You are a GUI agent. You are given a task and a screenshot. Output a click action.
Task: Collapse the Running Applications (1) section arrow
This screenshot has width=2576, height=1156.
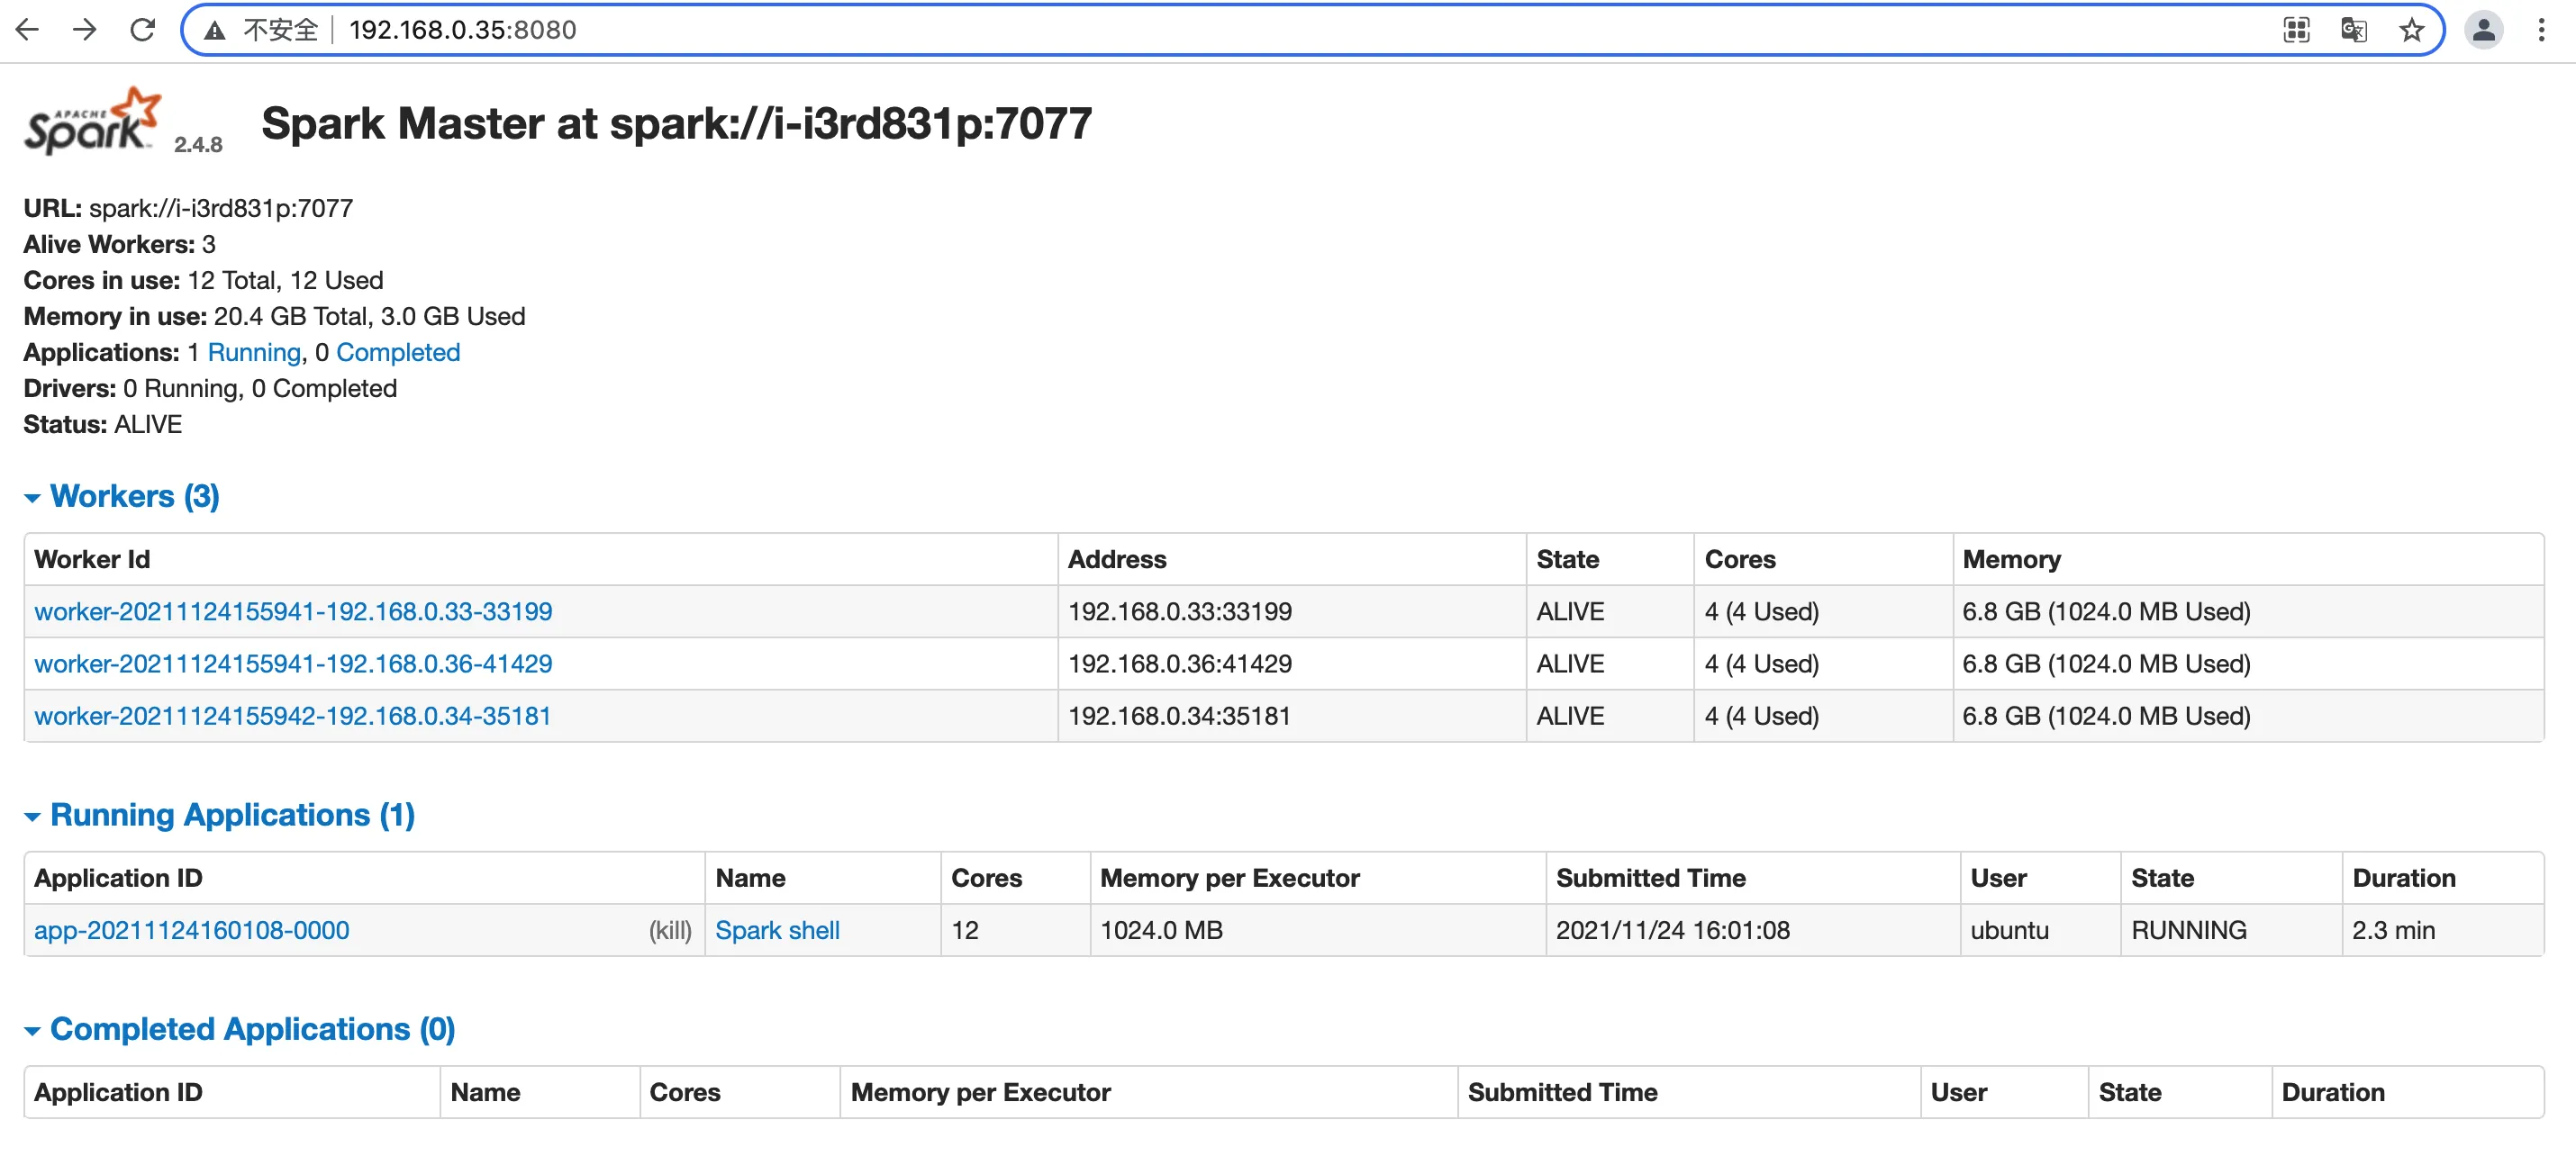(x=32, y=817)
